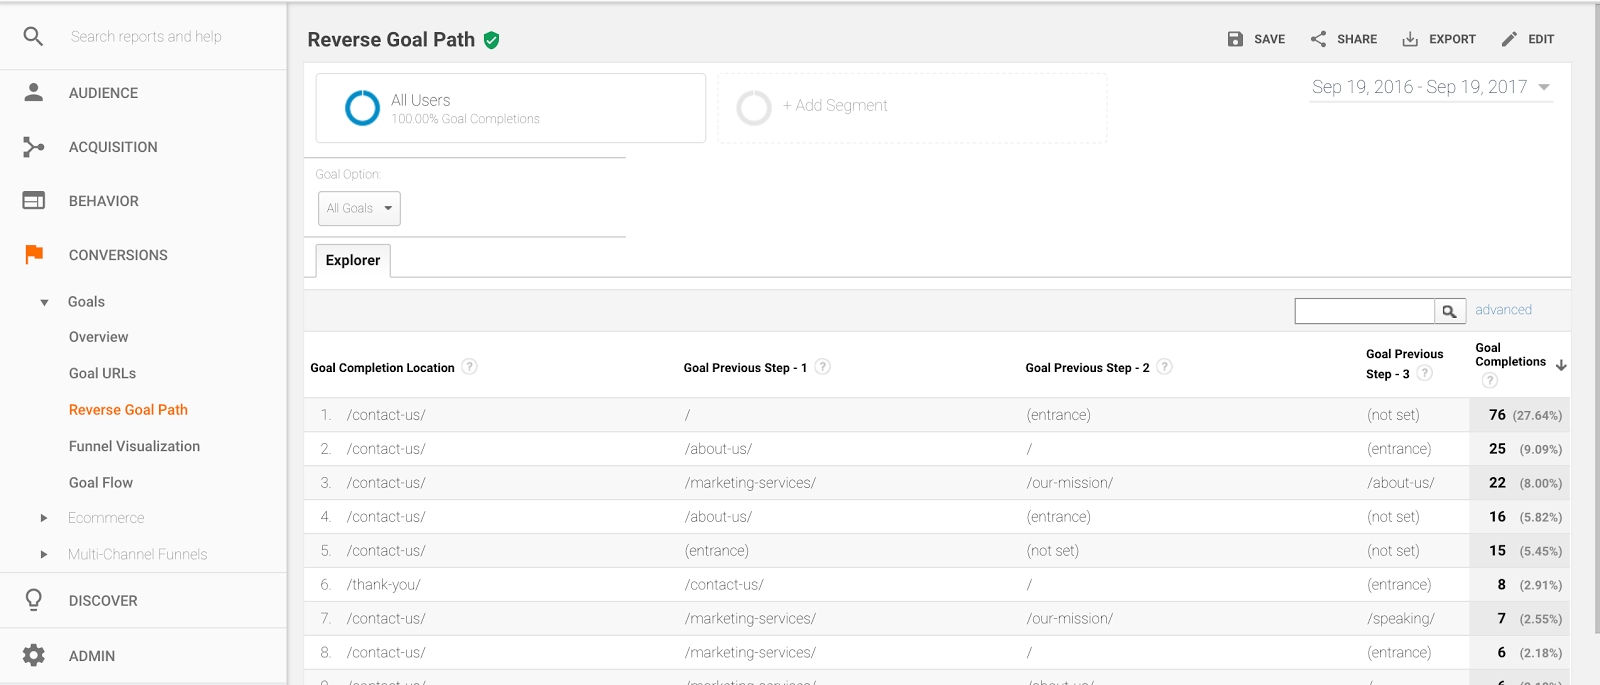Open the Audience person icon
The height and width of the screenshot is (685, 1600).
pyautogui.click(x=33, y=92)
